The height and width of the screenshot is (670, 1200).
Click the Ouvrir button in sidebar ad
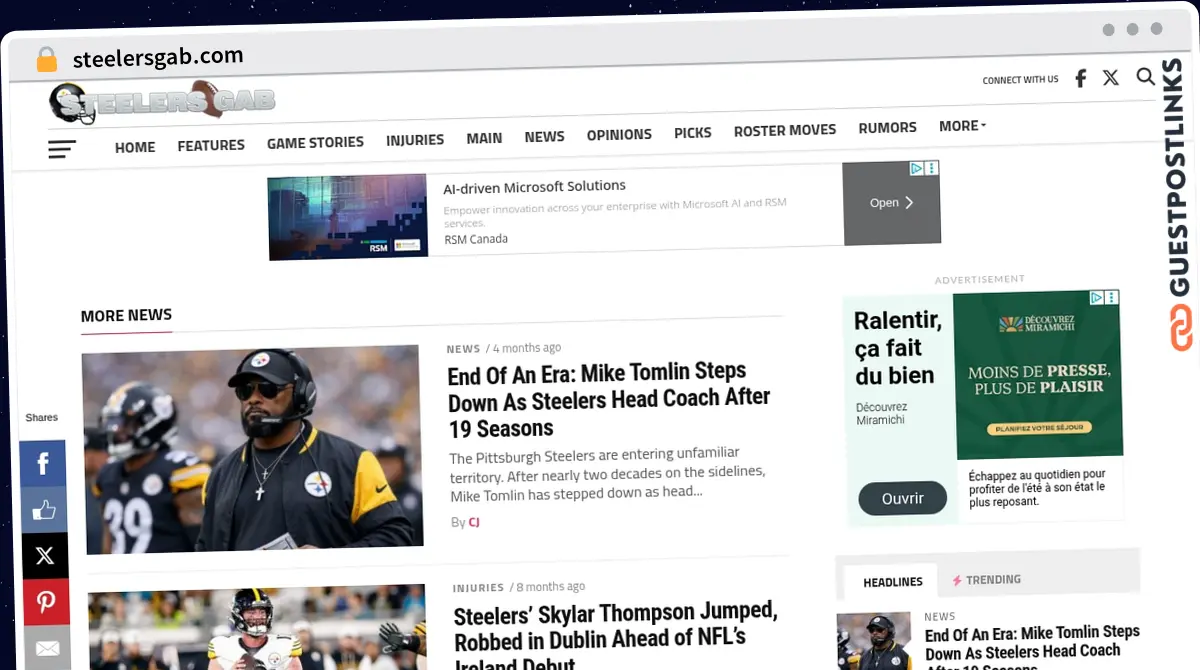click(x=903, y=498)
